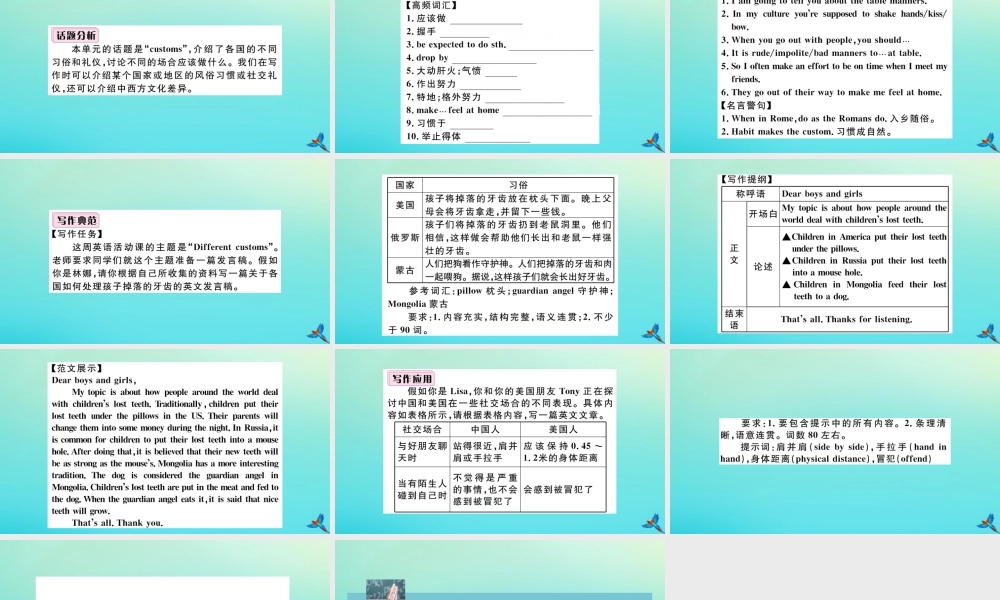Viewport: 1000px width, 600px height.
Task: Click the 社交场合 table header
Action: pyautogui.click(x=422, y=429)
